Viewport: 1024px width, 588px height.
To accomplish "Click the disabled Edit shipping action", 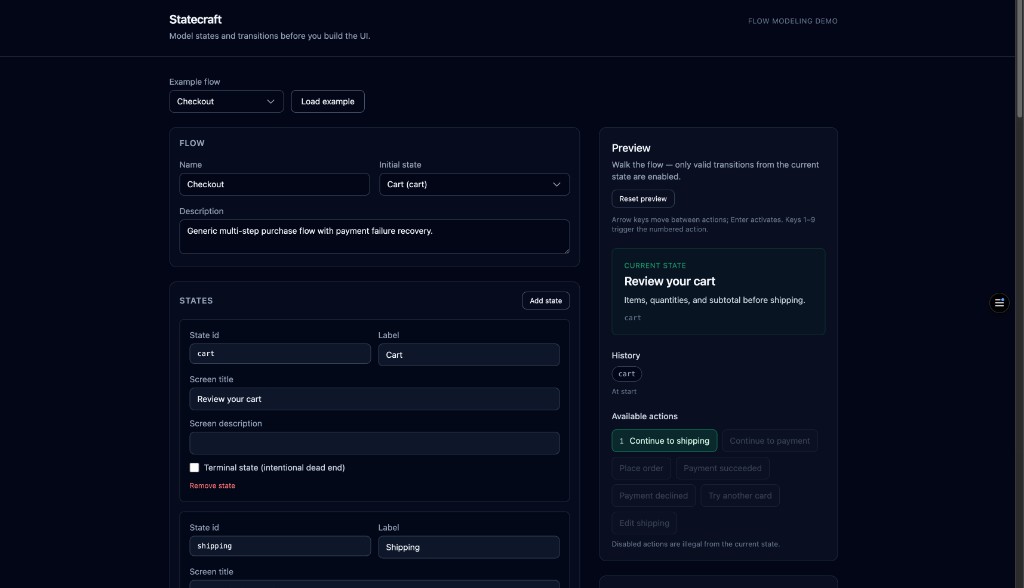I will pos(644,523).
